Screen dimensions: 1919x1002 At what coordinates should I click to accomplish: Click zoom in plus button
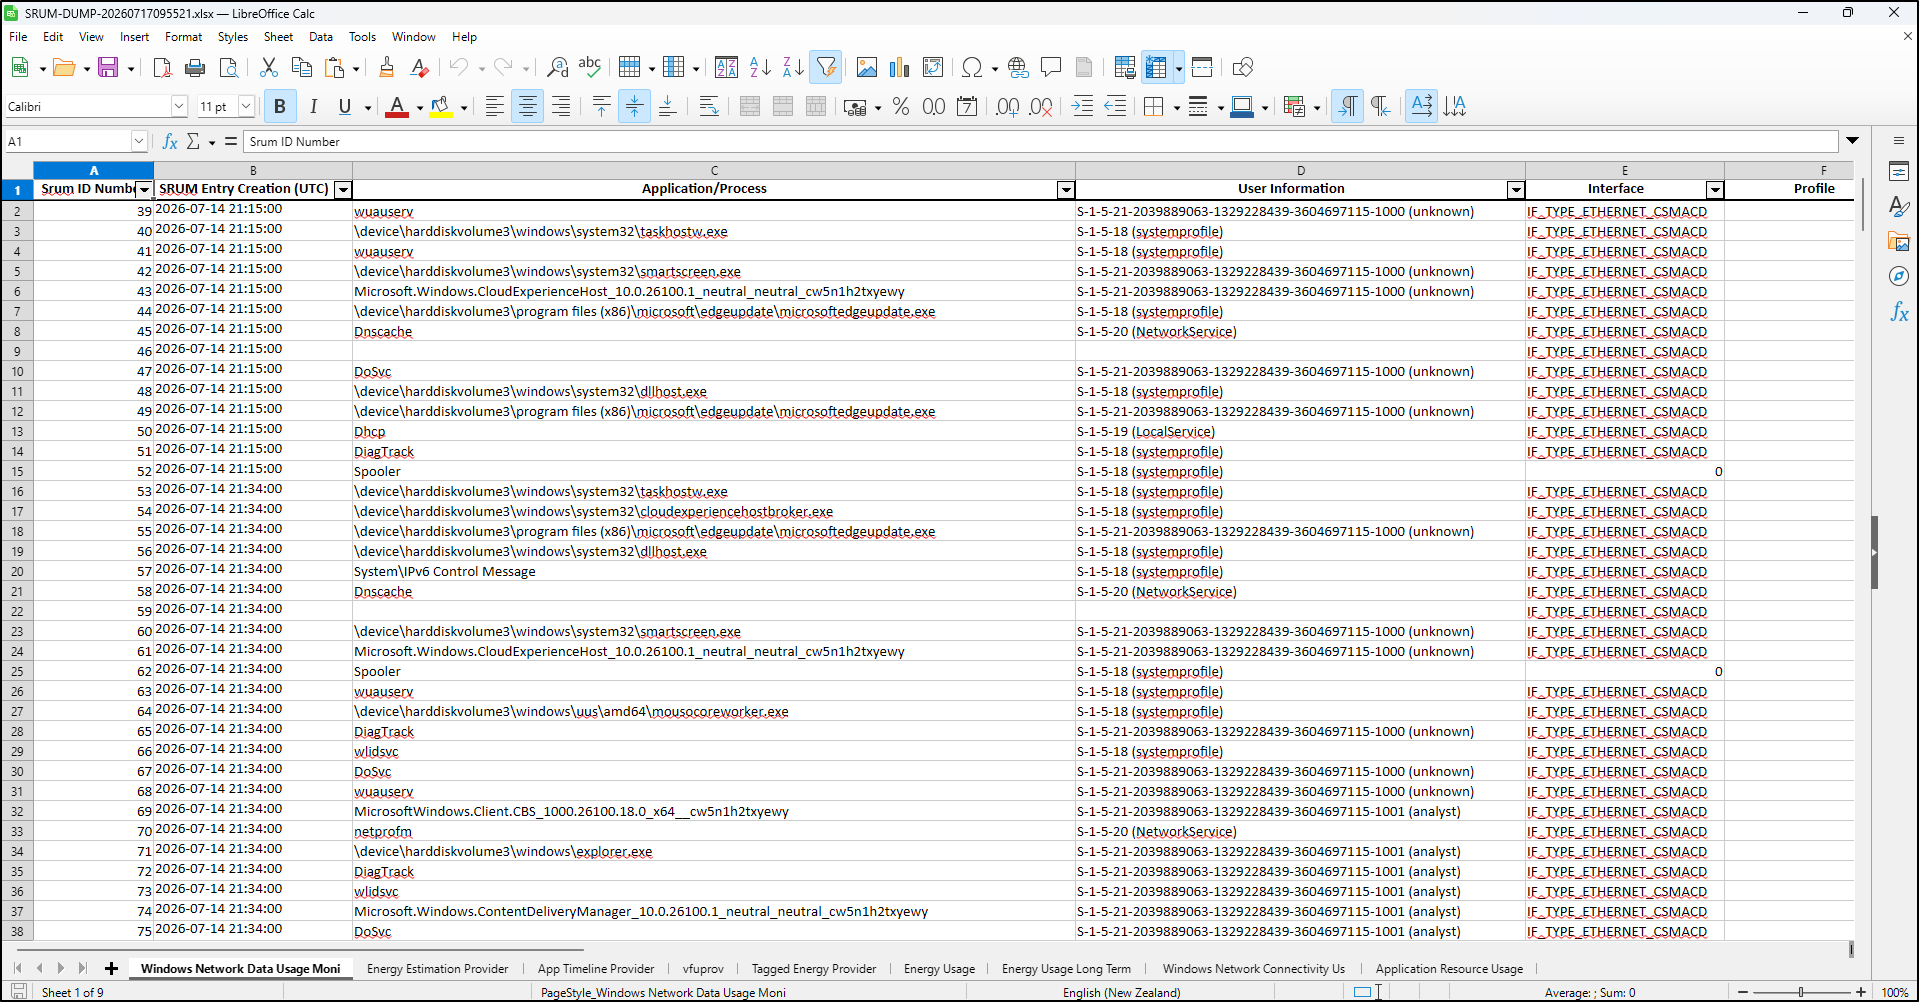coord(1861,993)
